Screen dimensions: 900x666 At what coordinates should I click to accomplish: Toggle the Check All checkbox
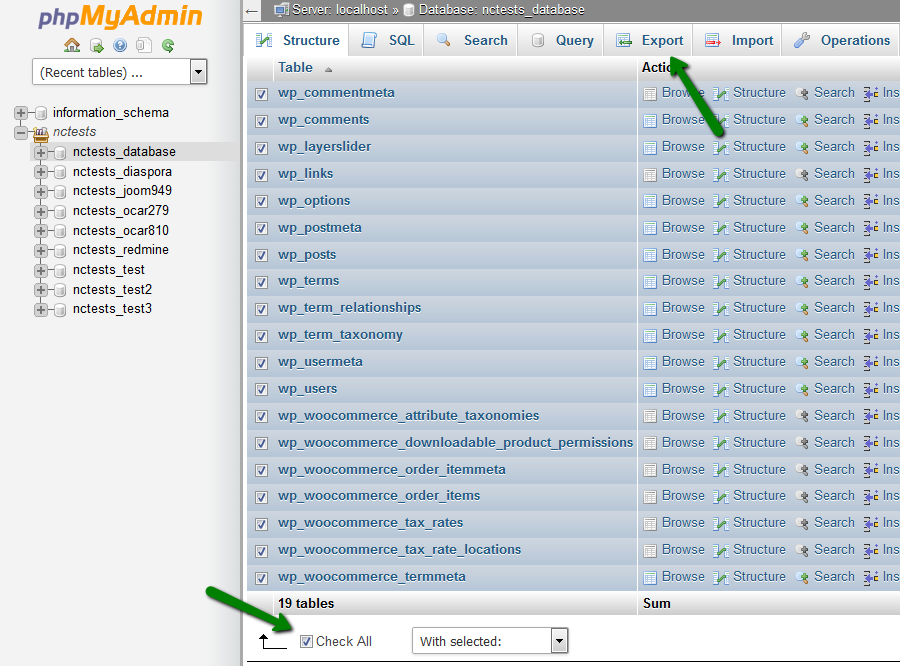pyautogui.click(x=307, y=641)
